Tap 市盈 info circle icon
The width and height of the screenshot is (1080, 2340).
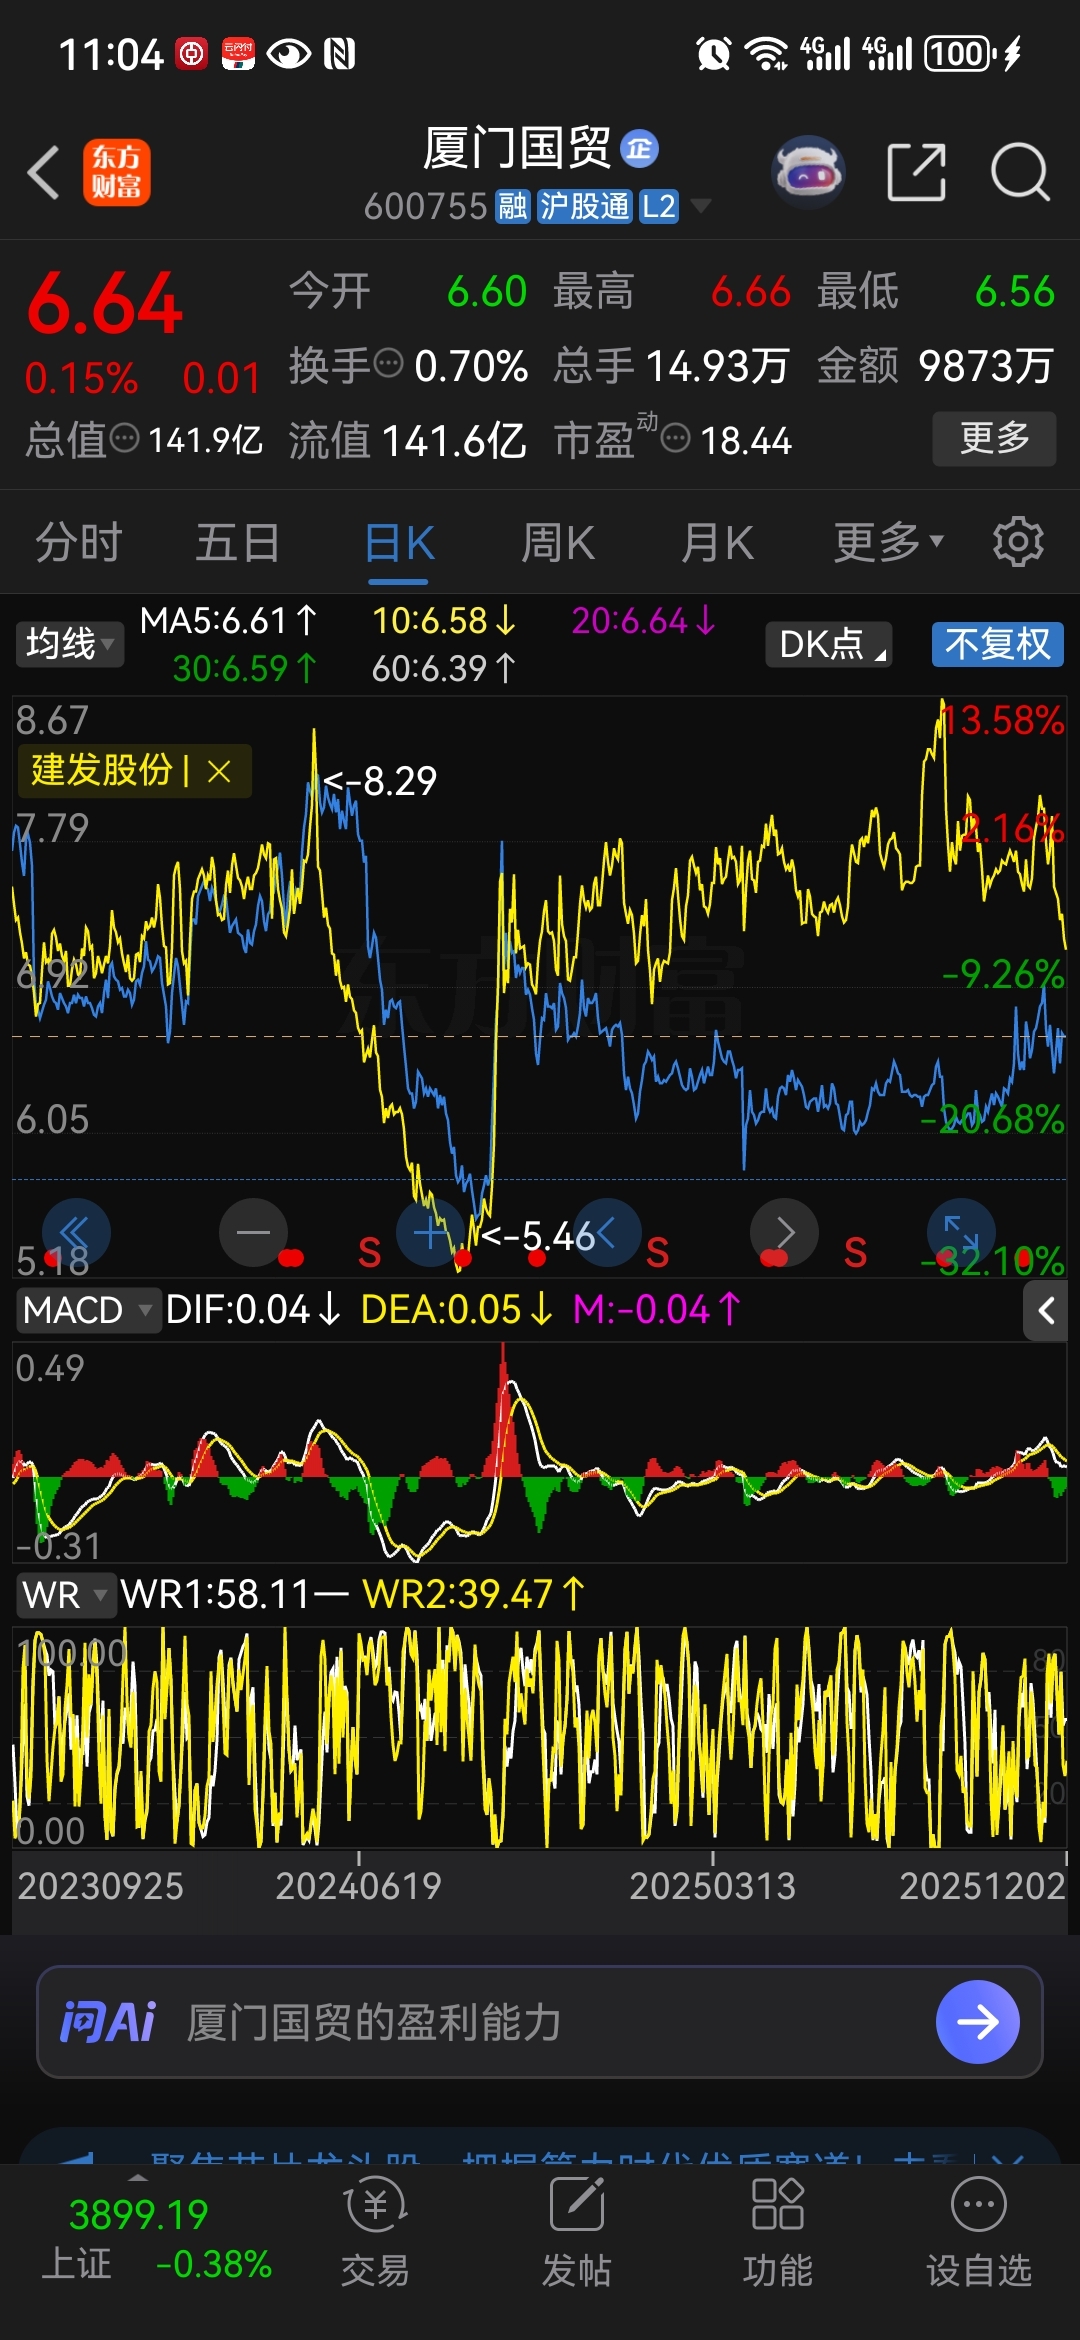(676, 438)
